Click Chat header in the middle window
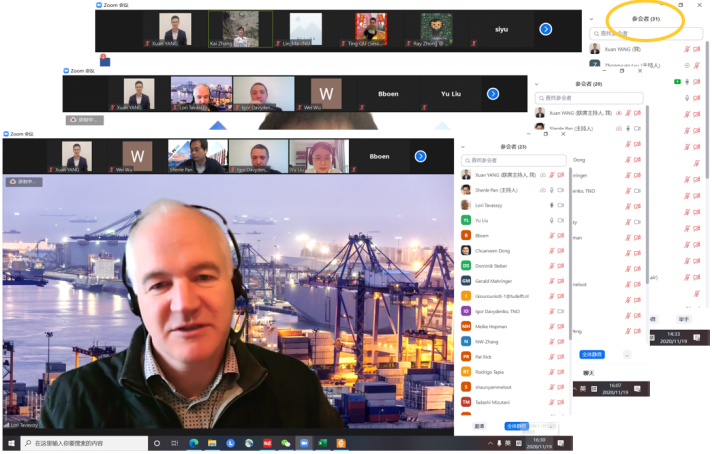This screenshot has width=712, height=454. click(x=588, y=373)
